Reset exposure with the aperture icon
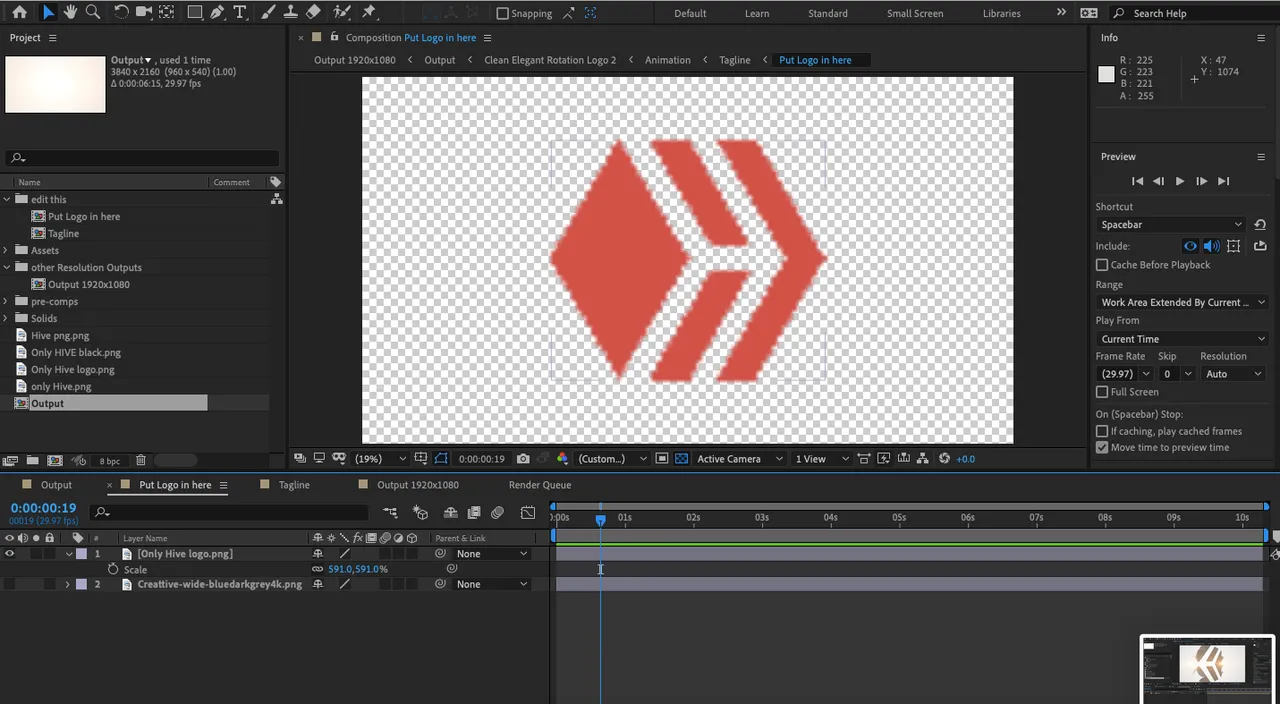Screen dimensions: 1280x704 [945, 459]
